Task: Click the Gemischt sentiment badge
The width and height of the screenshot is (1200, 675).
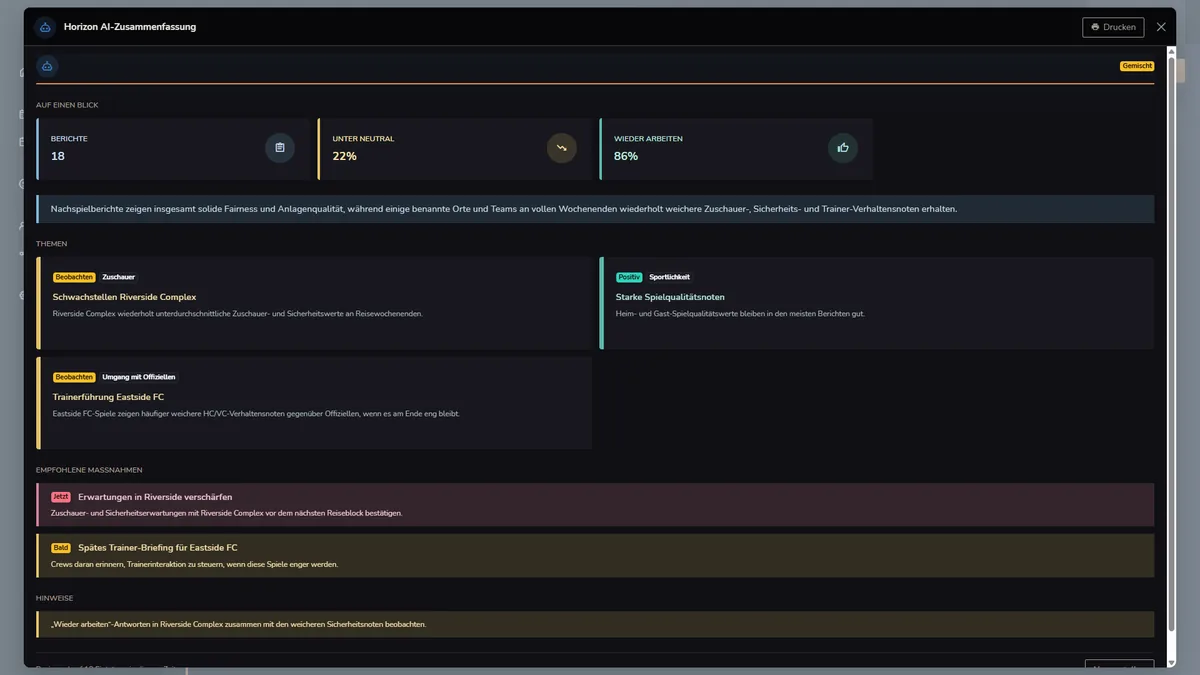Action: point(1137,66)
